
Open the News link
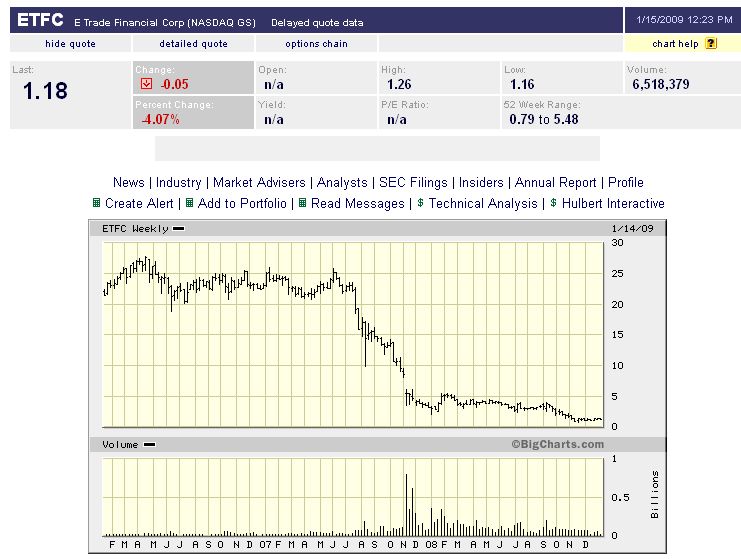pos(128,183)
